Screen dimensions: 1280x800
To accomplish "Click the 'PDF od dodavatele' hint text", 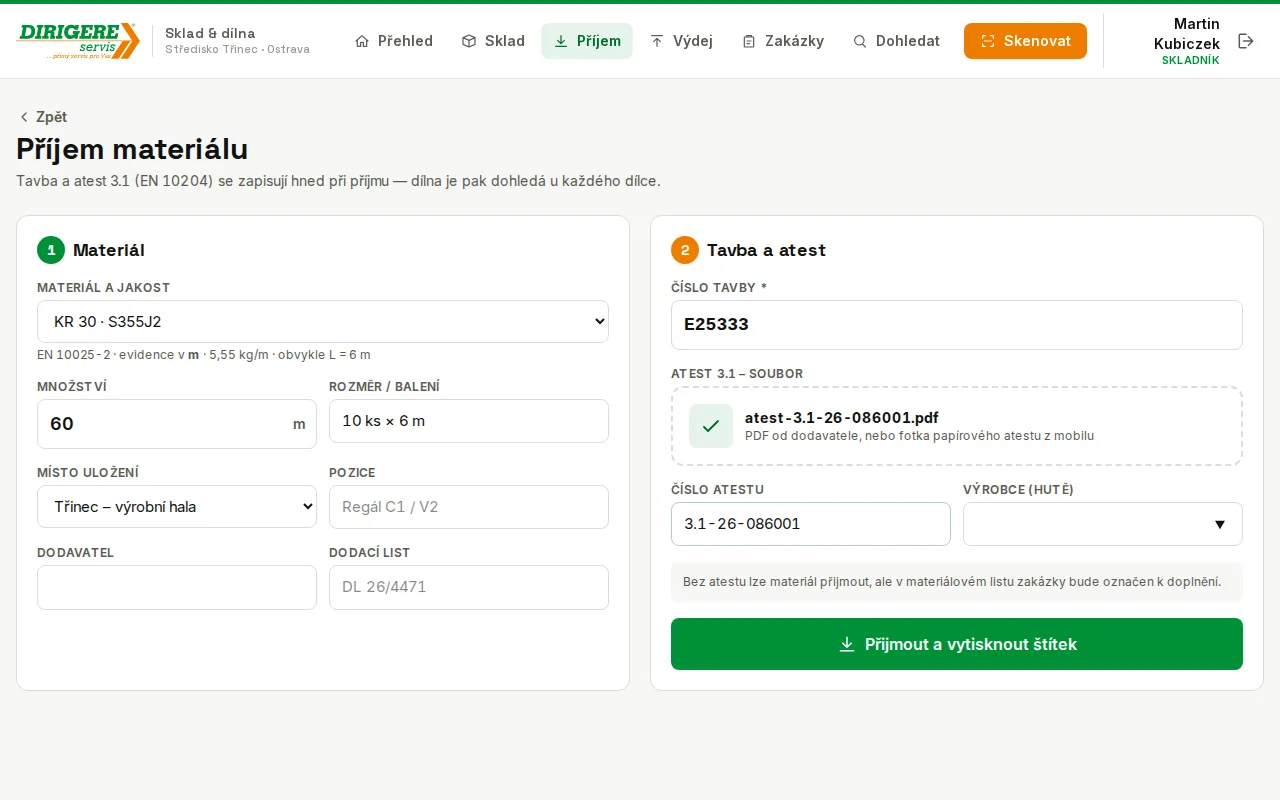I will click(919, 436).
